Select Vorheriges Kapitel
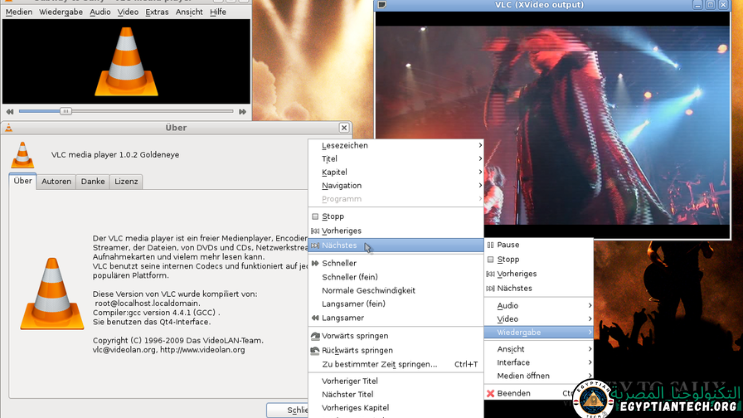Viewport: 743px width, 418px height. click(x=396, y=408)
